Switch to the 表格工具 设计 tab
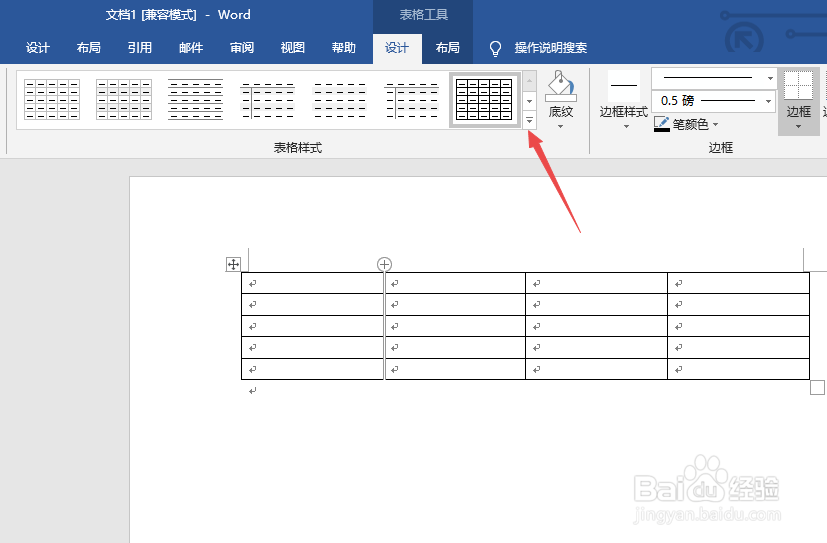The width and height of the screenshot is (827, 543). tap(397, 48)
